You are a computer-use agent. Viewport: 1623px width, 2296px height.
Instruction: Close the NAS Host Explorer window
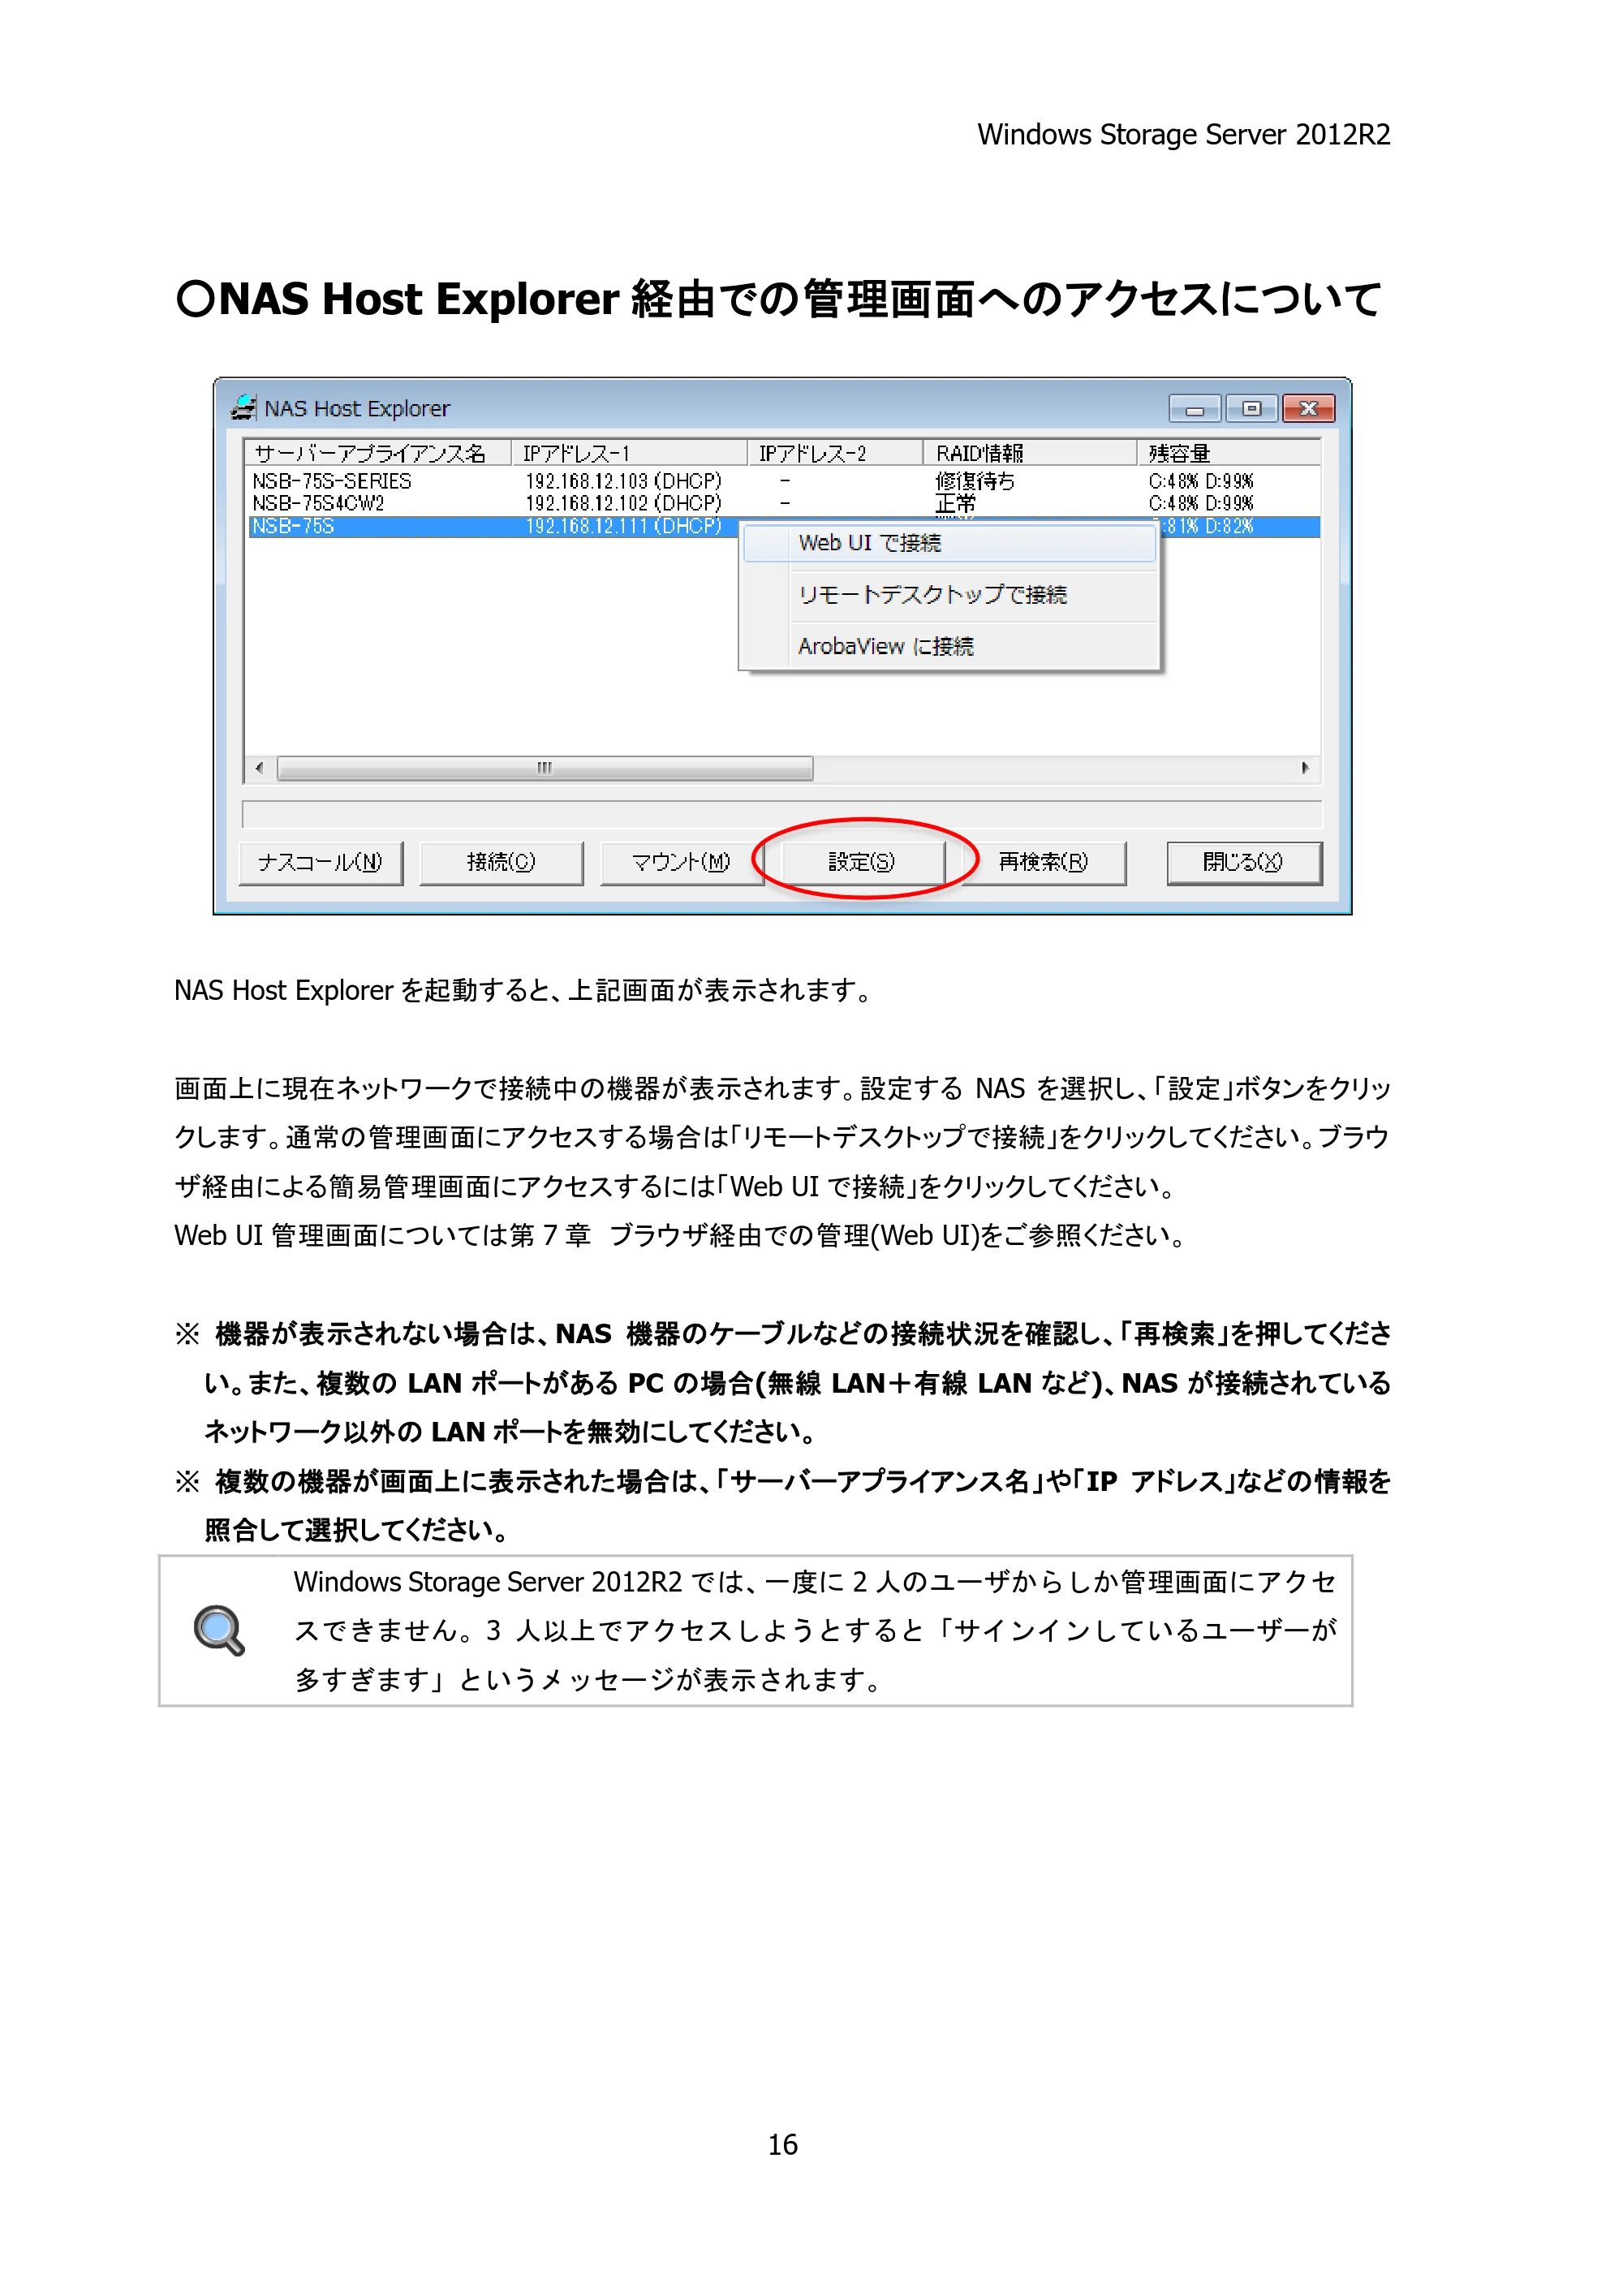click(x=1308, y=409)
